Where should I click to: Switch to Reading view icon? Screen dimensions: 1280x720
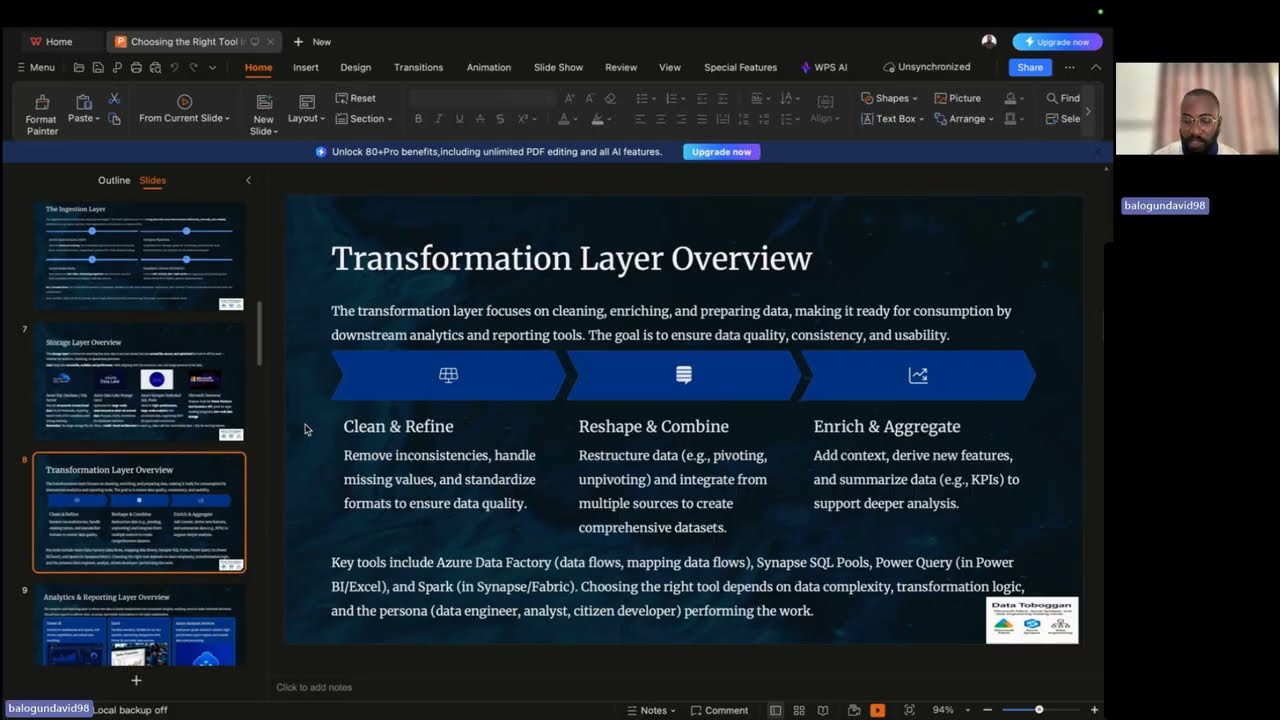tap(823, 710)
